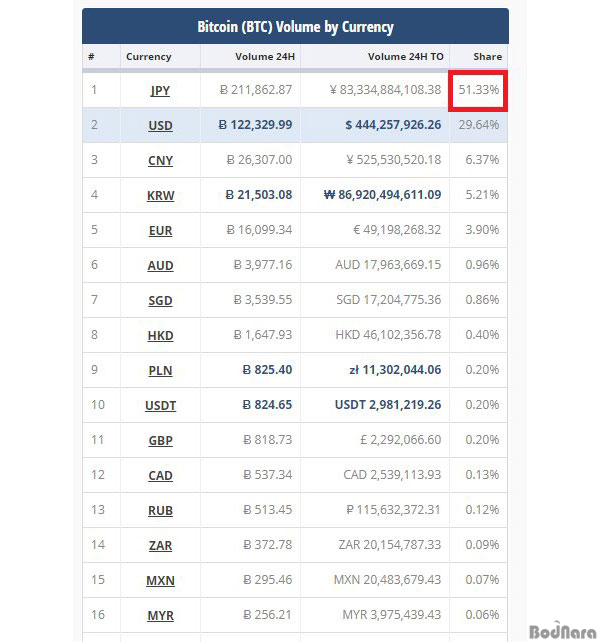Open the CNY currency link
Screen dimensions: 600x642
click(x=160, y=160)
